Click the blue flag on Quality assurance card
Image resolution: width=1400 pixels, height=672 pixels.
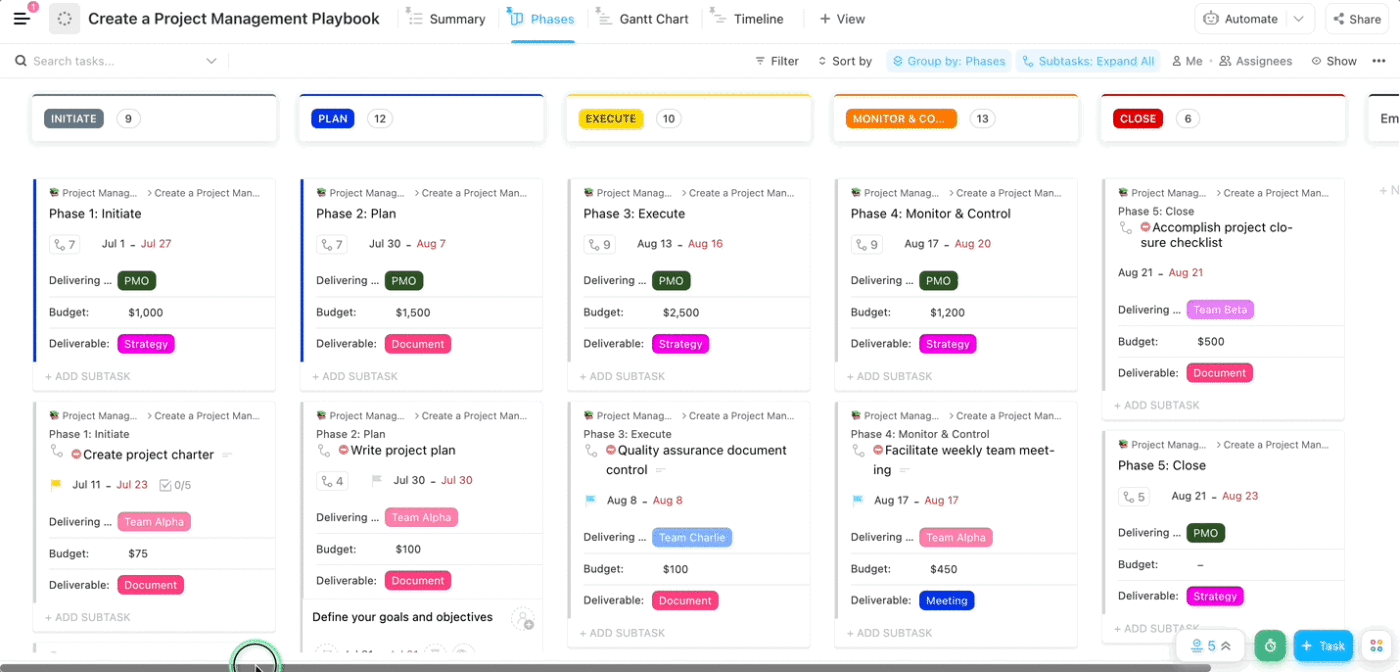(x=590, y=501)
